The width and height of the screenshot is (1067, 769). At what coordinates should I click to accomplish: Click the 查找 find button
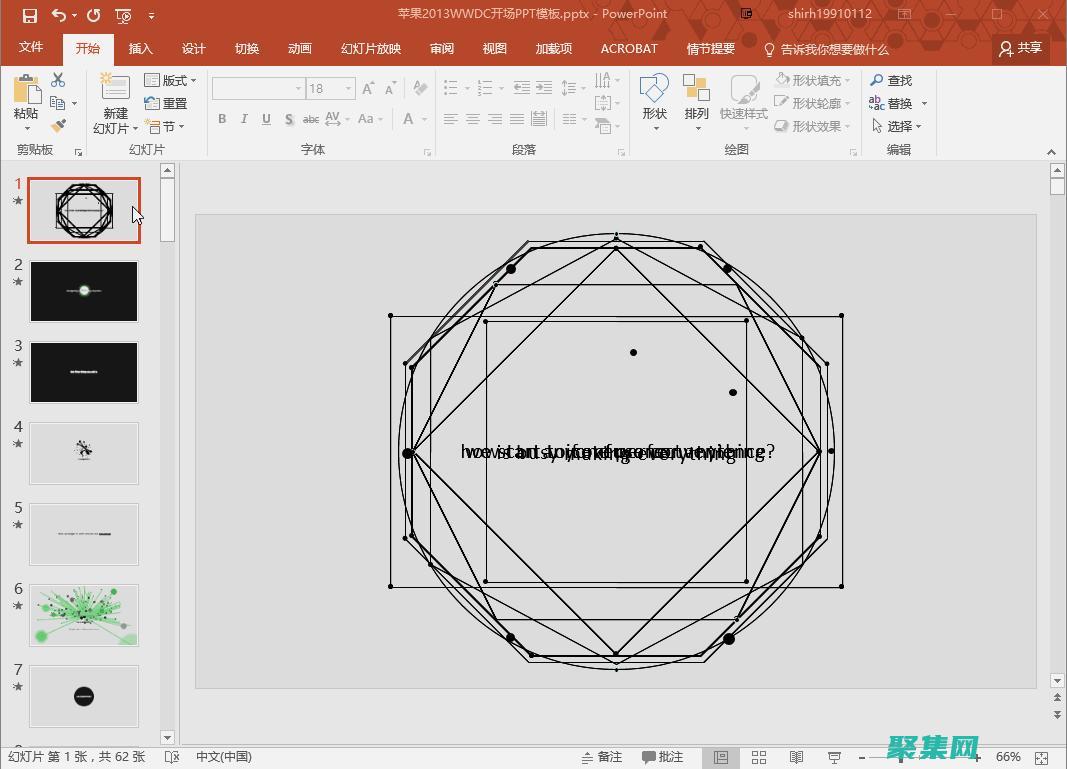coord(891,80)
